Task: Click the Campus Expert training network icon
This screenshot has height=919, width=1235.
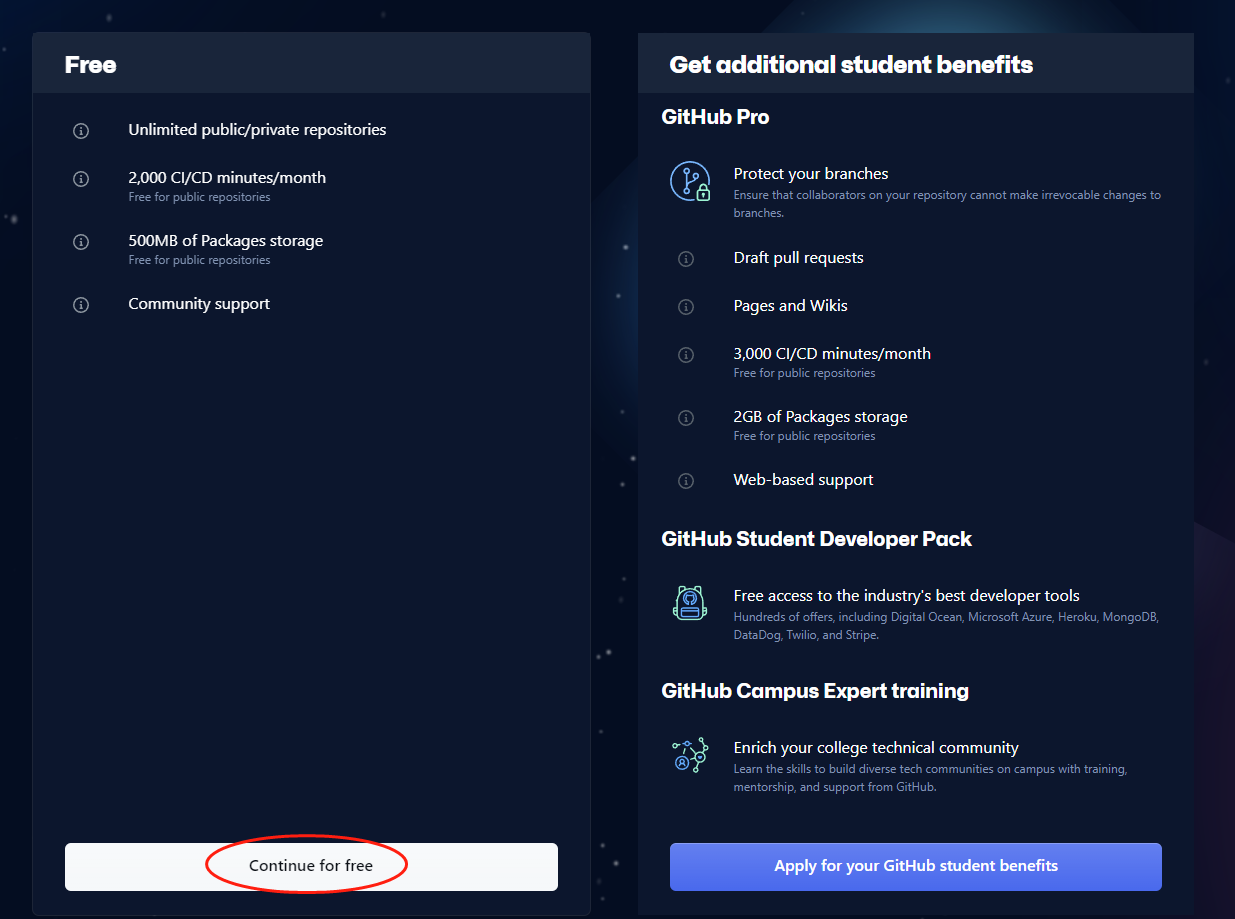Action: pyautogui.click(x=689, y=755)
